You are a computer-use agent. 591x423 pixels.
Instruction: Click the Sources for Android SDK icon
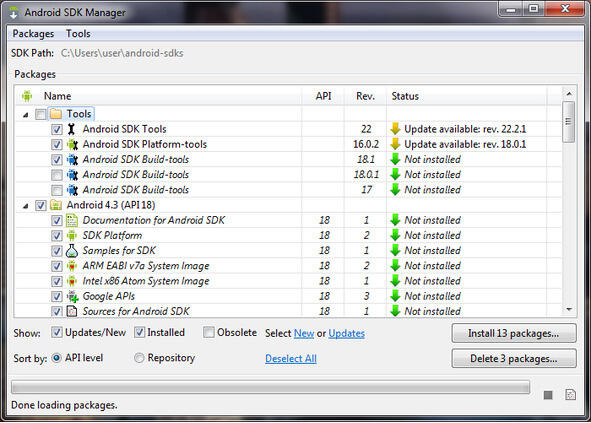72,311
